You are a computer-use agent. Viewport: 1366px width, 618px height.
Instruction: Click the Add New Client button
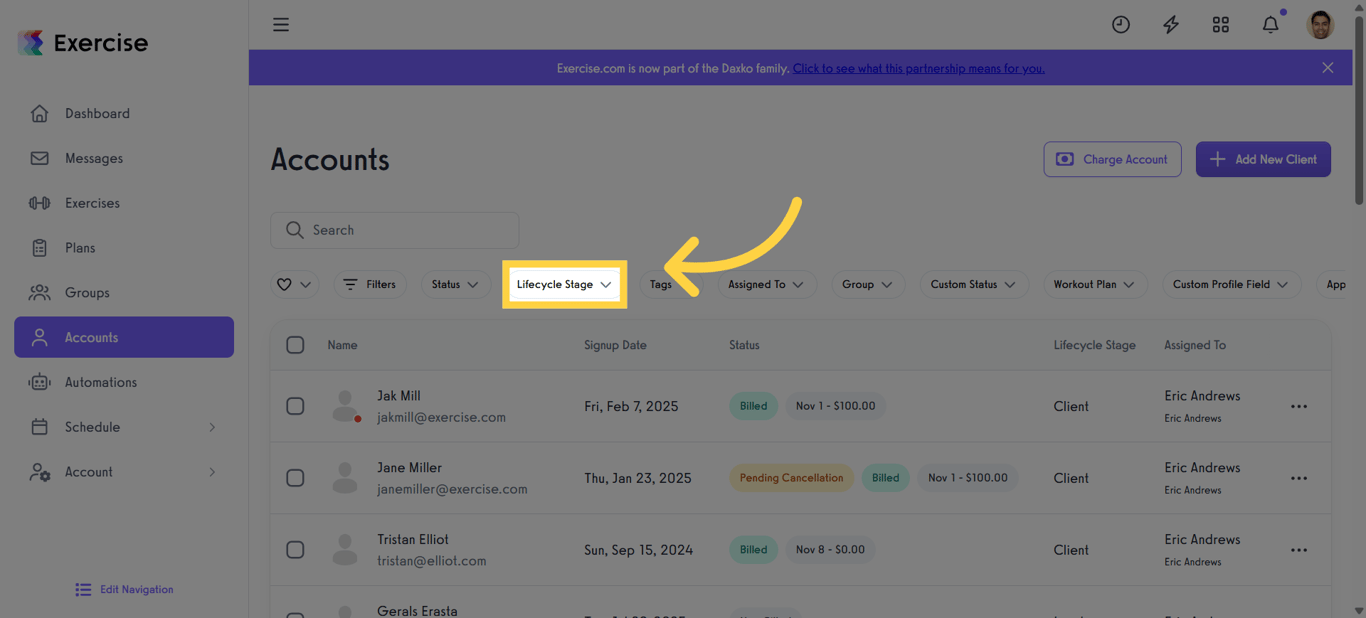coord(1263,159)
